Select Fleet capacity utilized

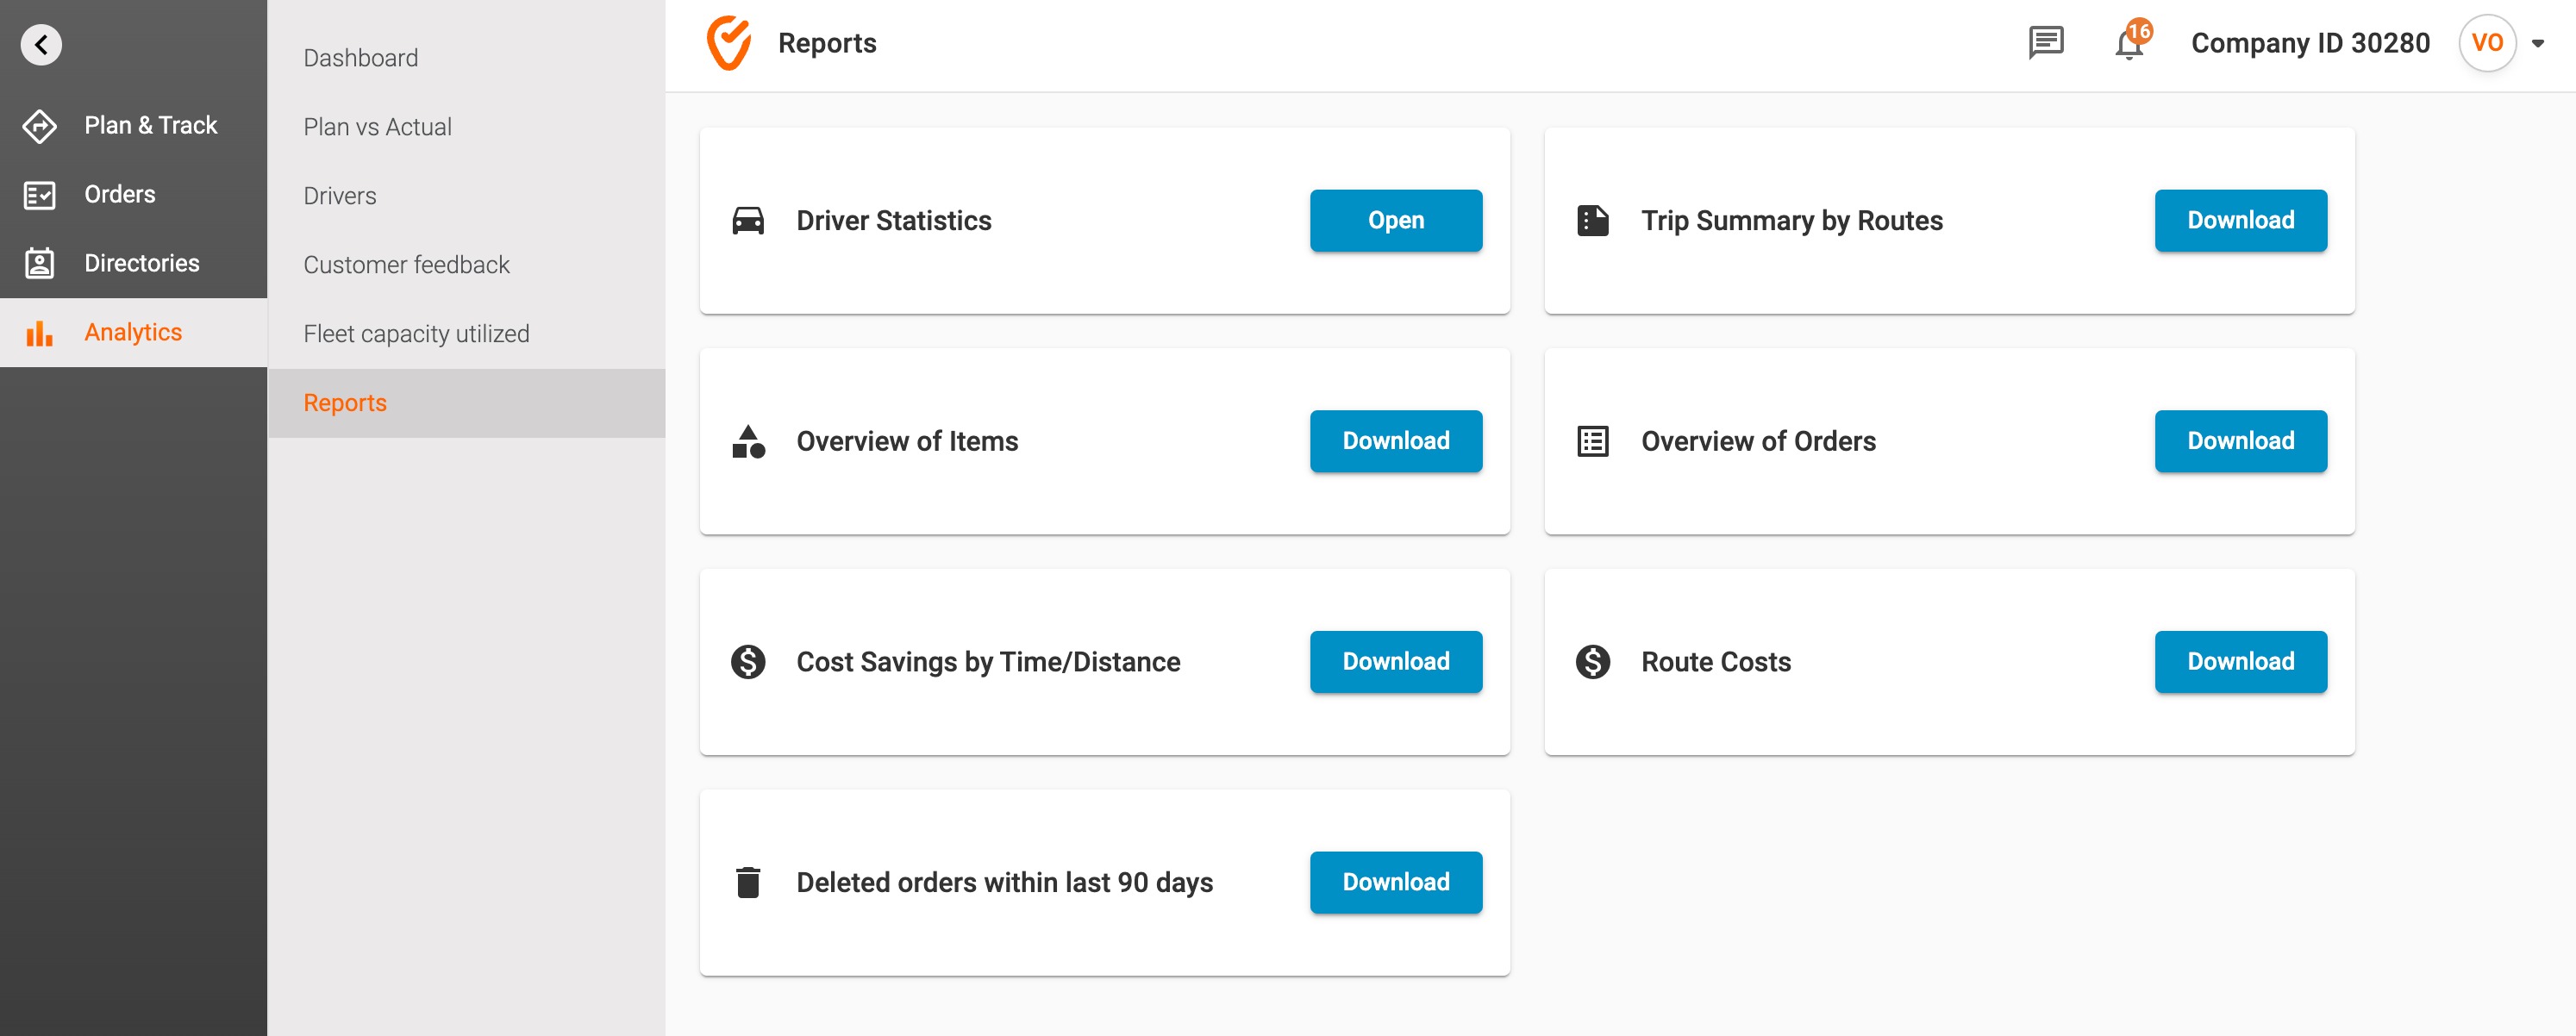coord(416,334)
